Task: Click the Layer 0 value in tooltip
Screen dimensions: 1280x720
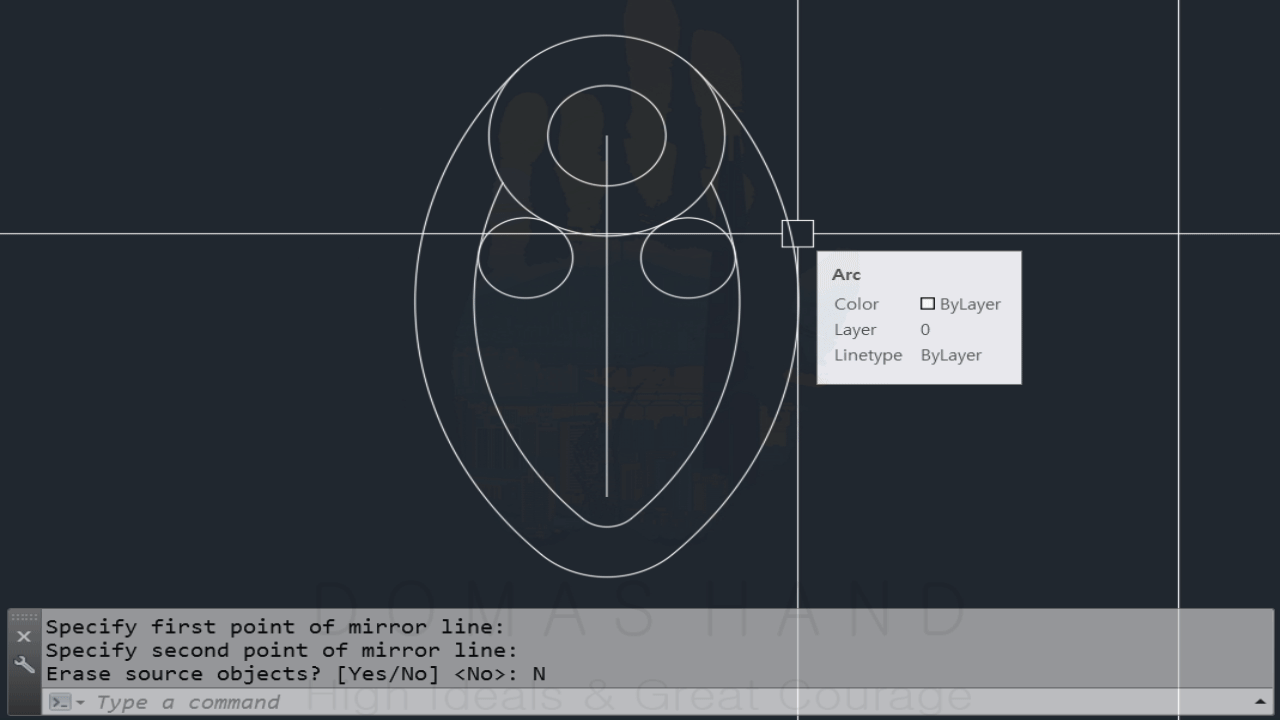Action: [x=925, y=329]
